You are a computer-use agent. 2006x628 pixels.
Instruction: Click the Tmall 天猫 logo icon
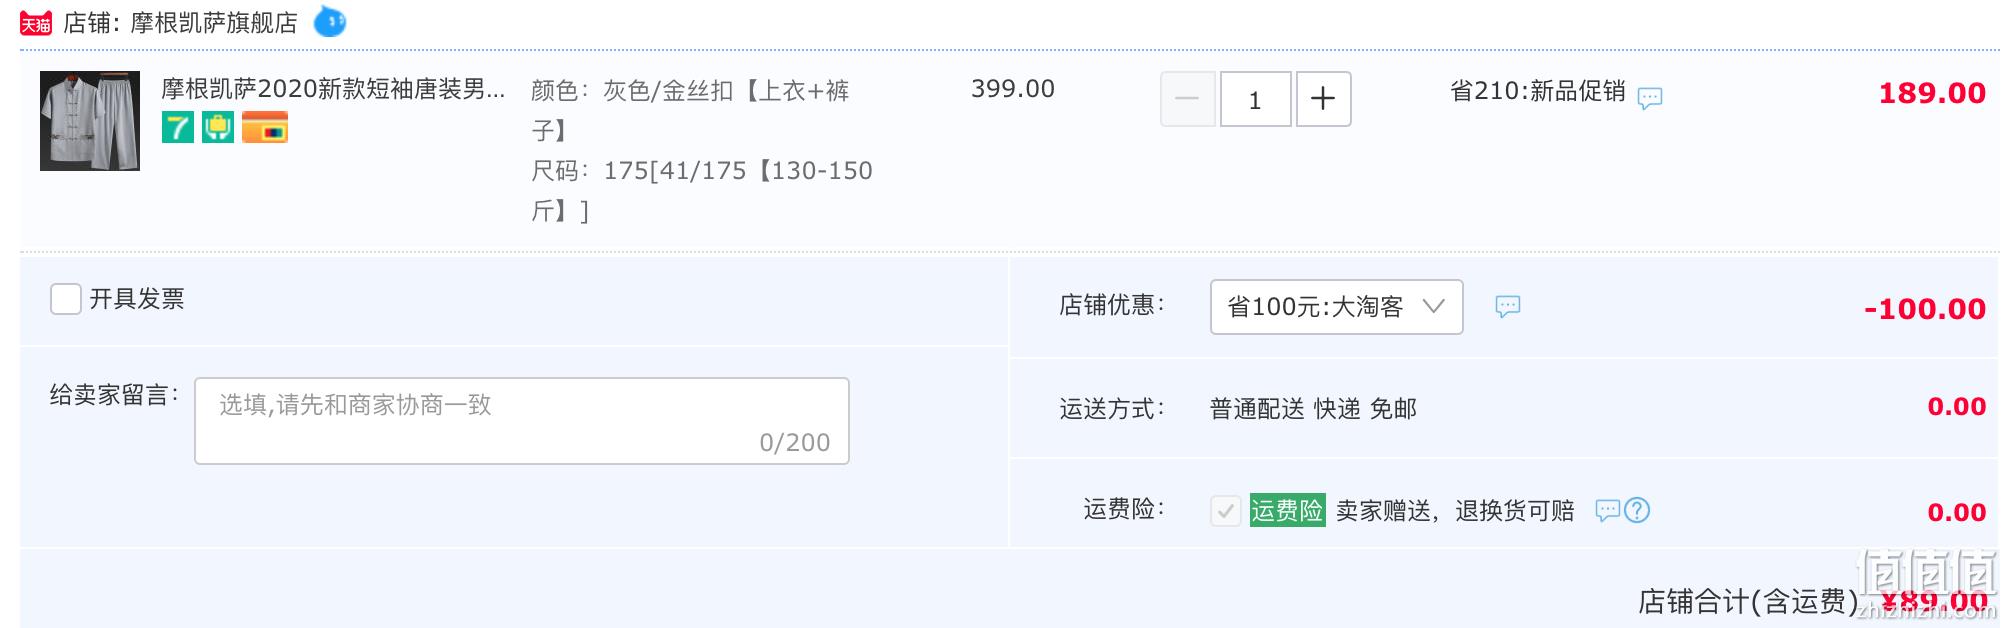point(36,23)
